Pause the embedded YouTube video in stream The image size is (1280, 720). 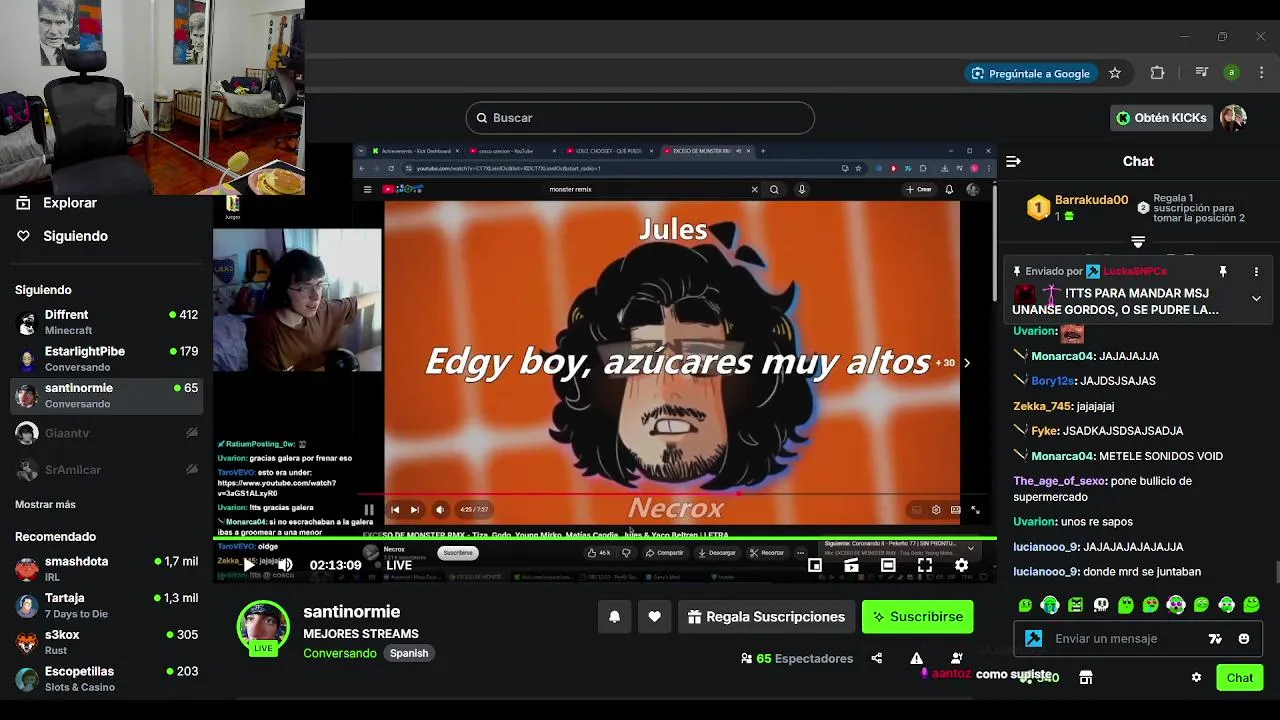(368, 510)
